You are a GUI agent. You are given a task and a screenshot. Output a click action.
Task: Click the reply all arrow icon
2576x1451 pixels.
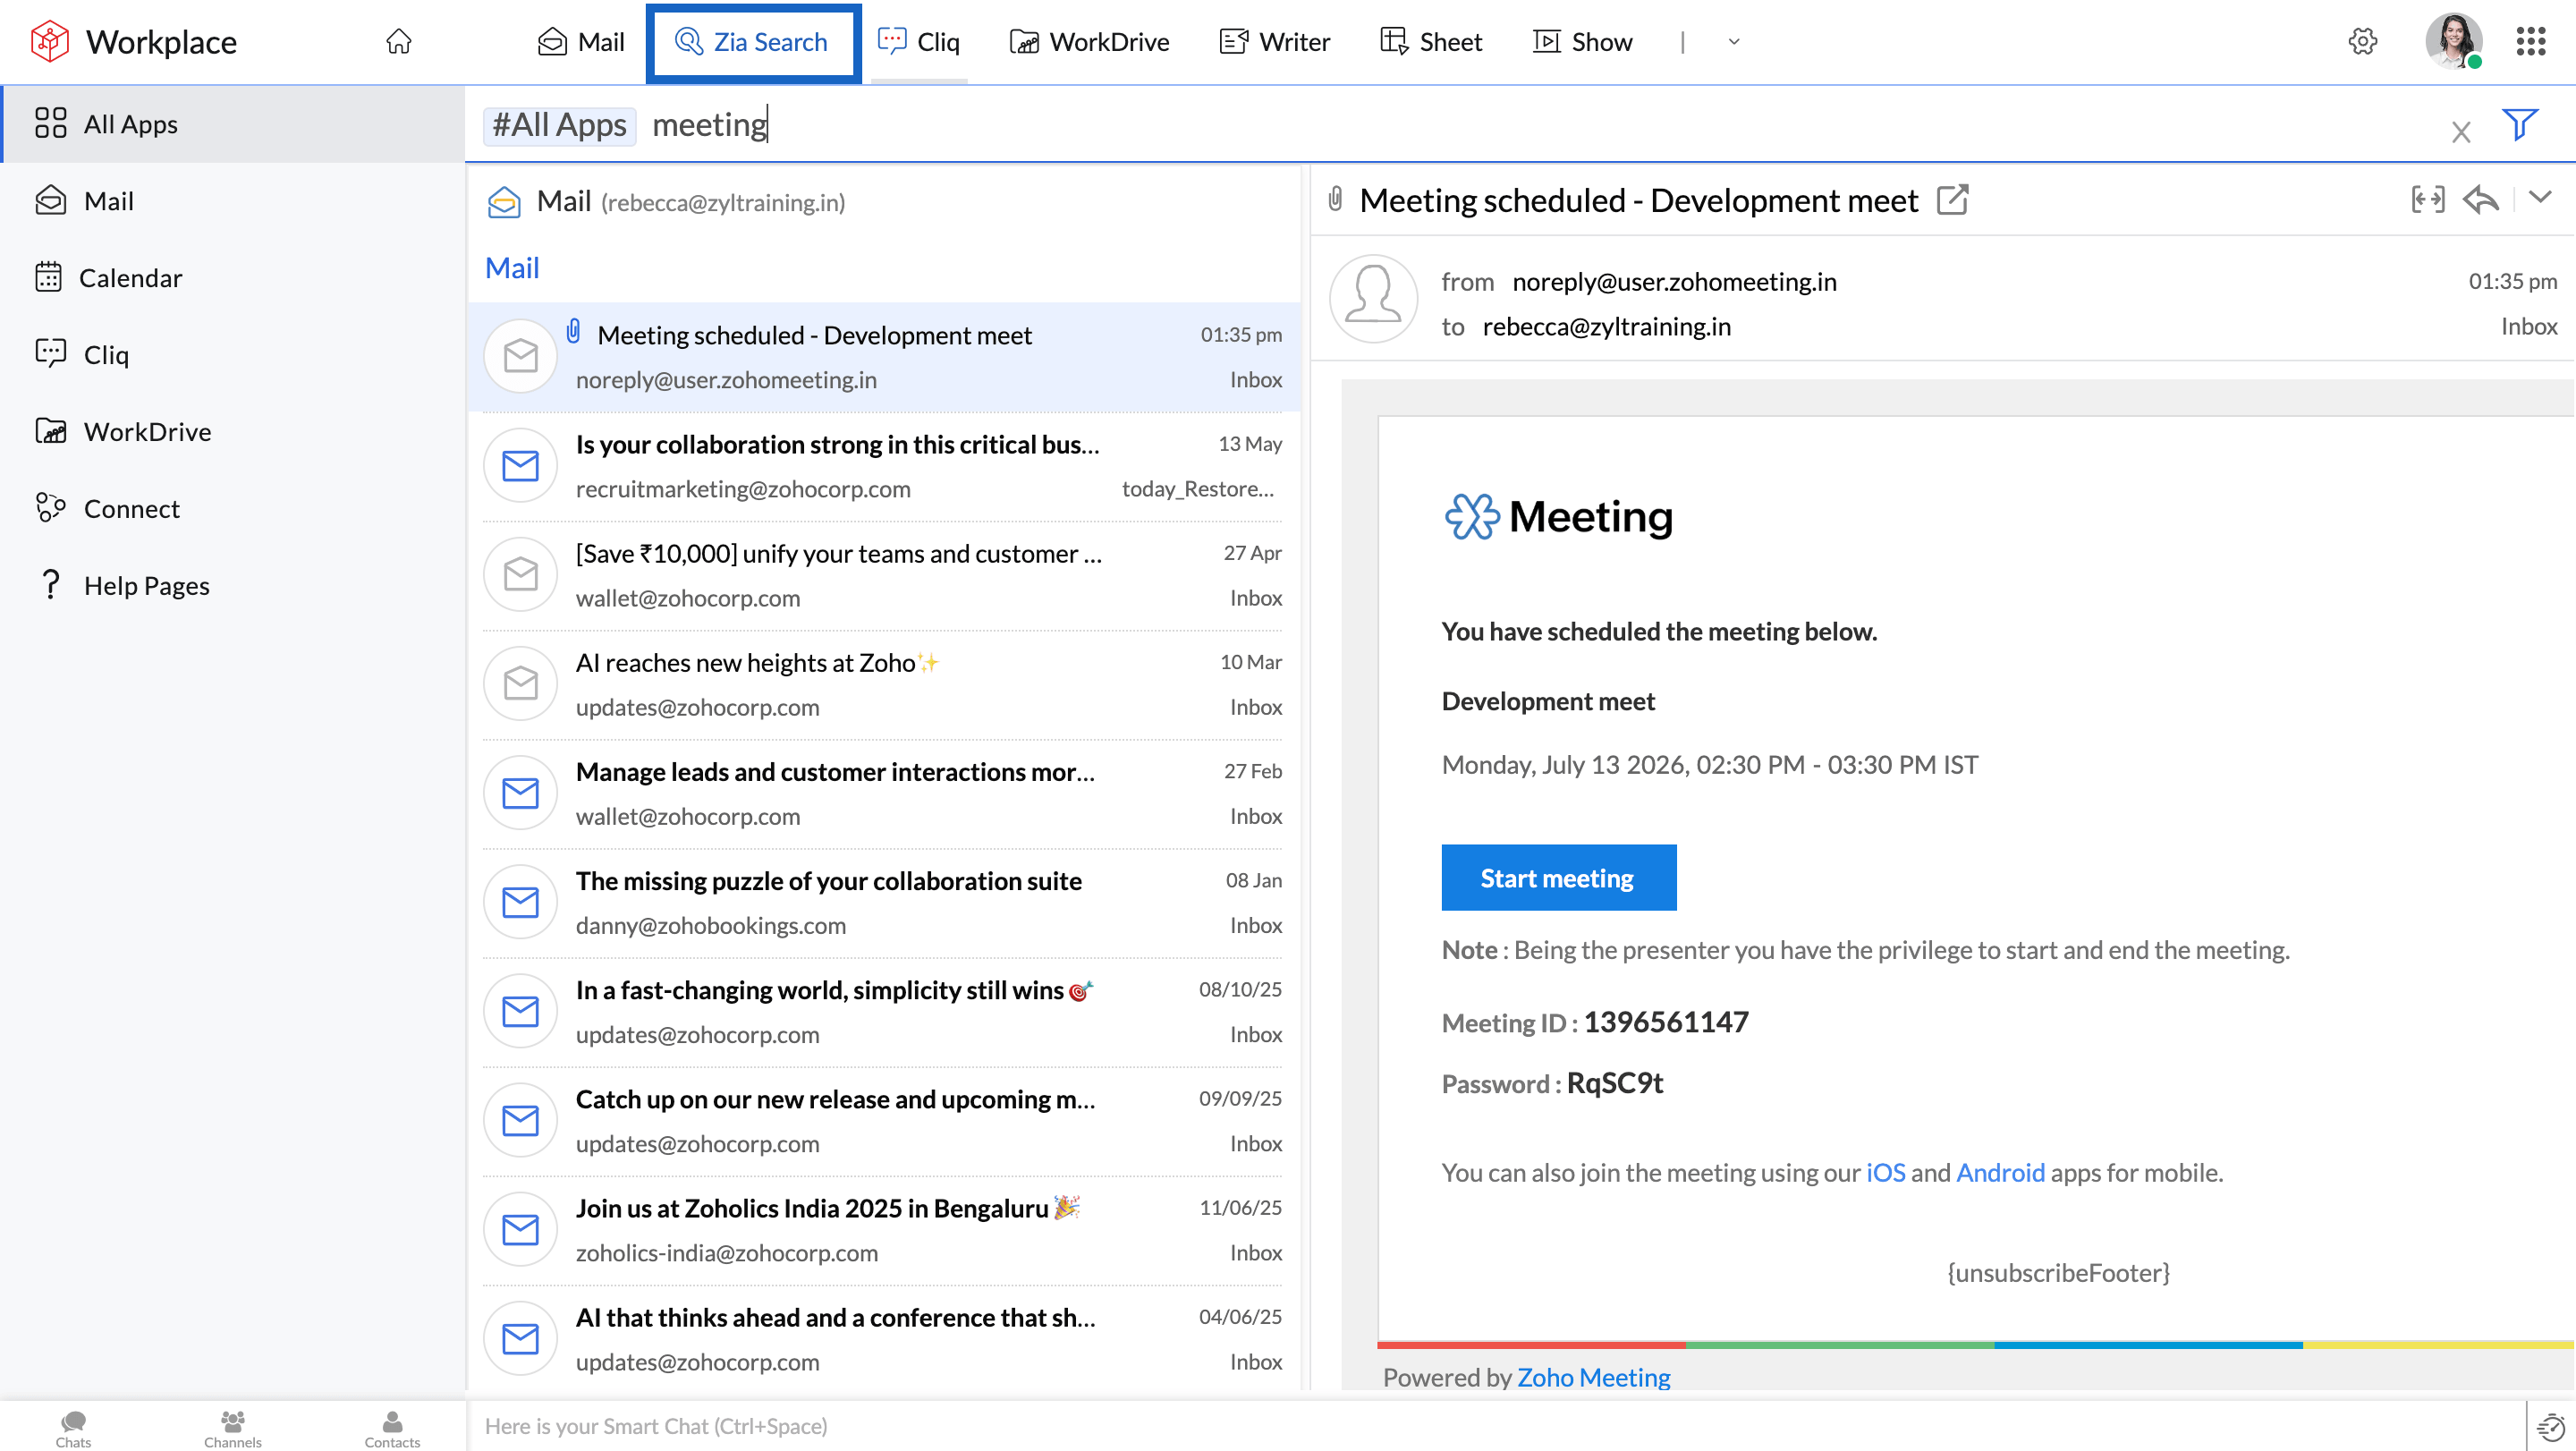[x=2481, y=199]
